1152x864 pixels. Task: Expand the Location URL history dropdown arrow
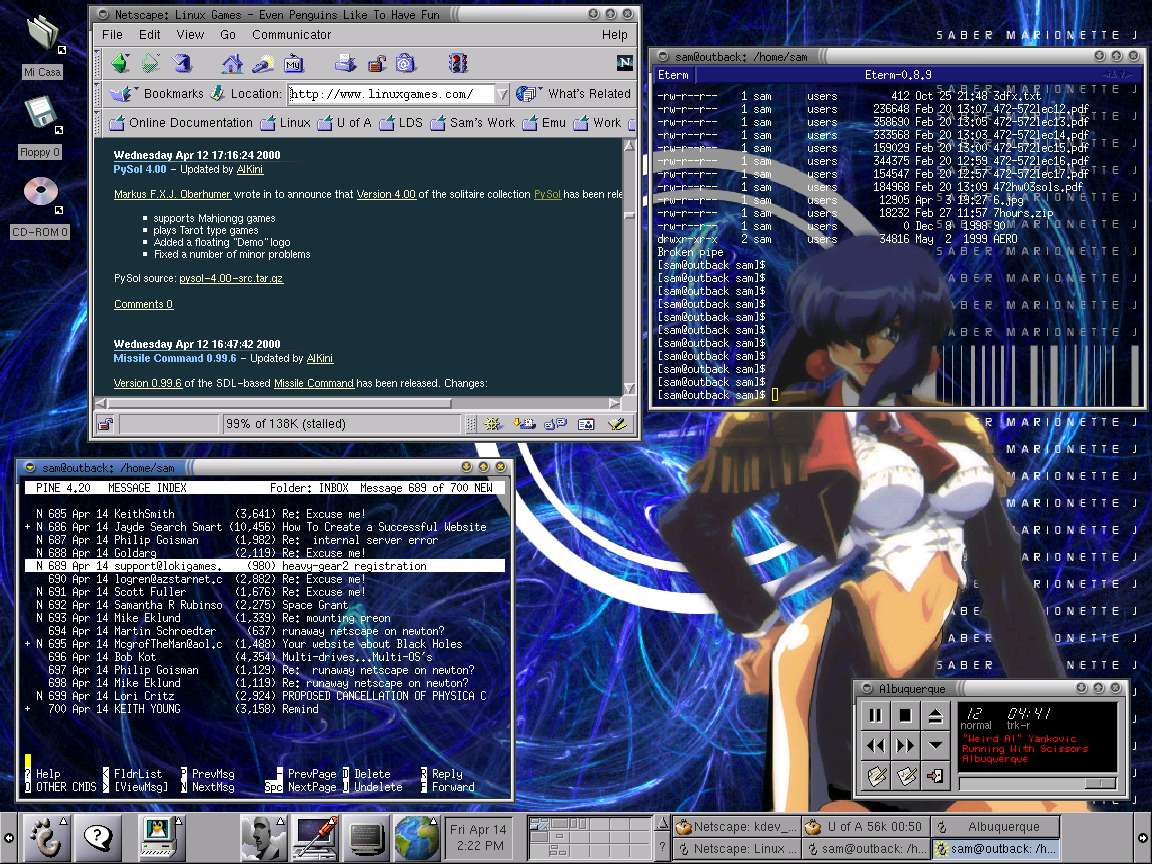coord(502,94)
